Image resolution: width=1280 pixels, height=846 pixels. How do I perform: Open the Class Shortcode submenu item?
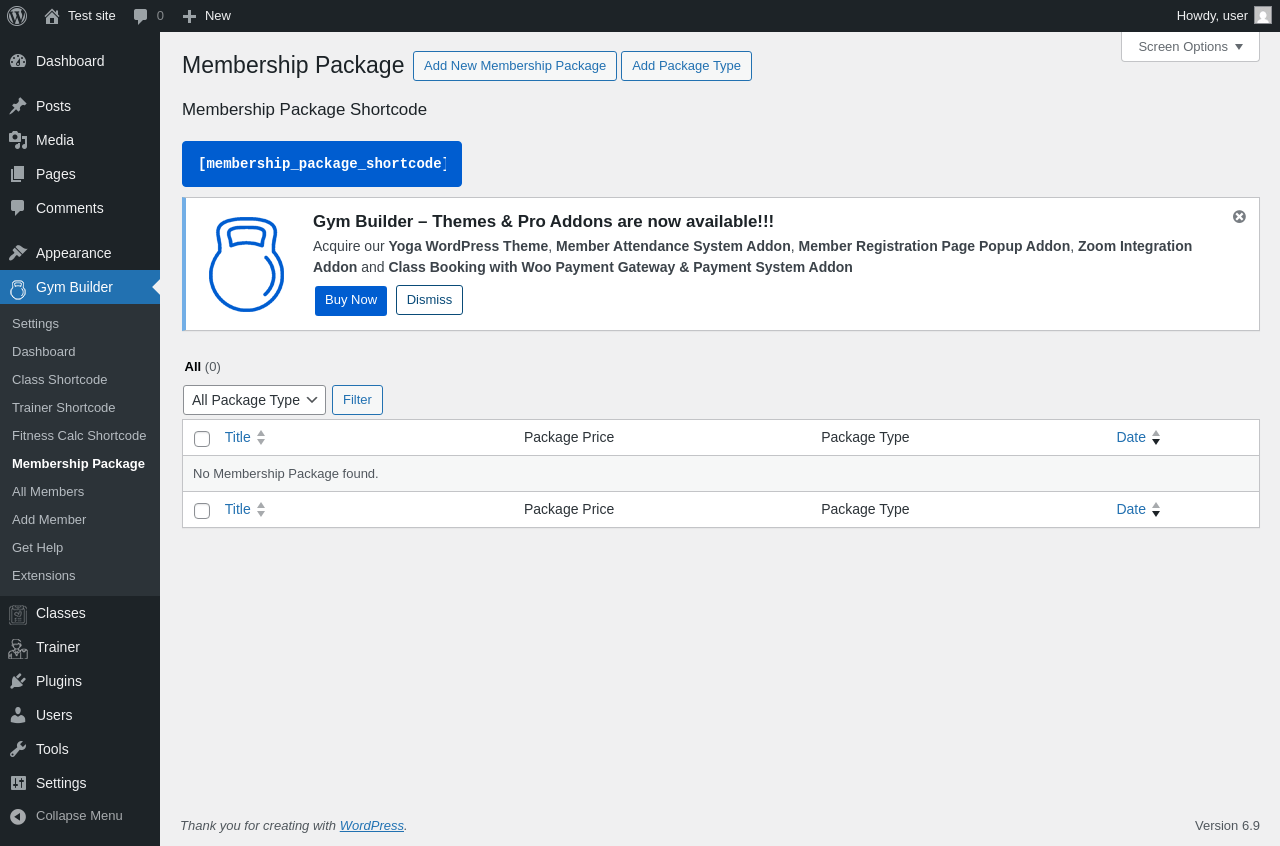click(59, 380)
